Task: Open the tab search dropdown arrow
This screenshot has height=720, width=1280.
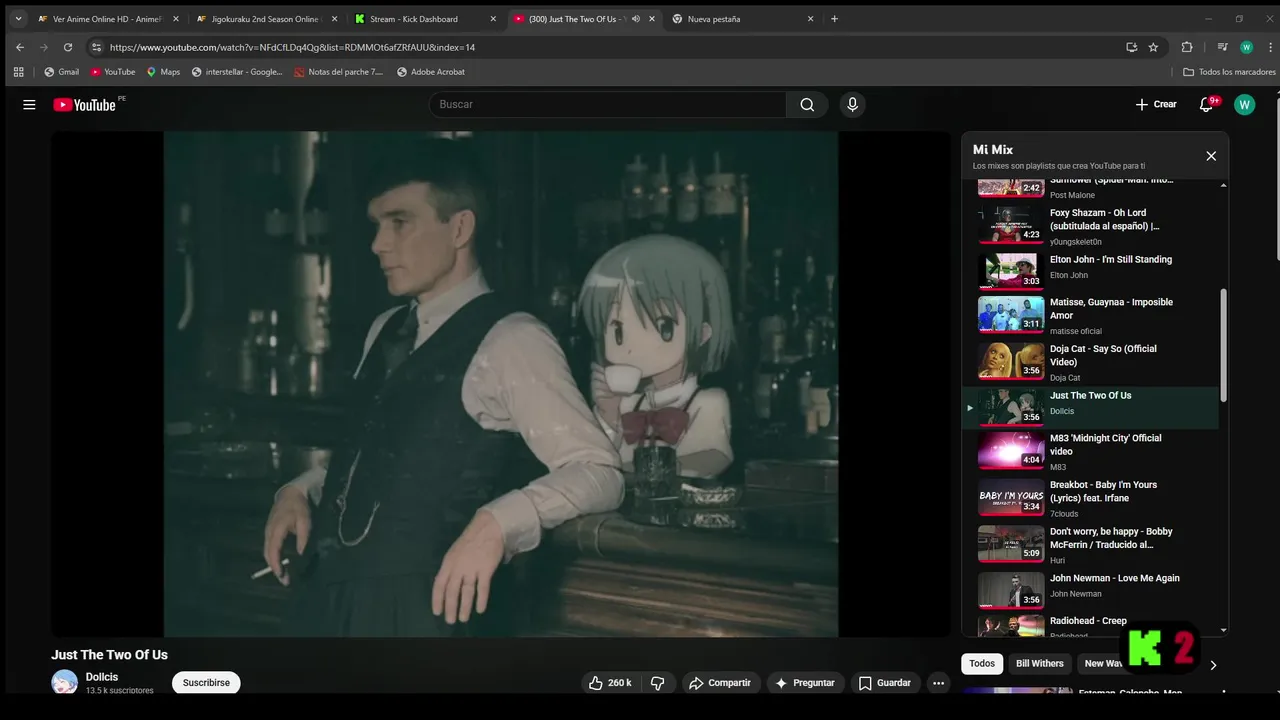Action: [18, 19]
